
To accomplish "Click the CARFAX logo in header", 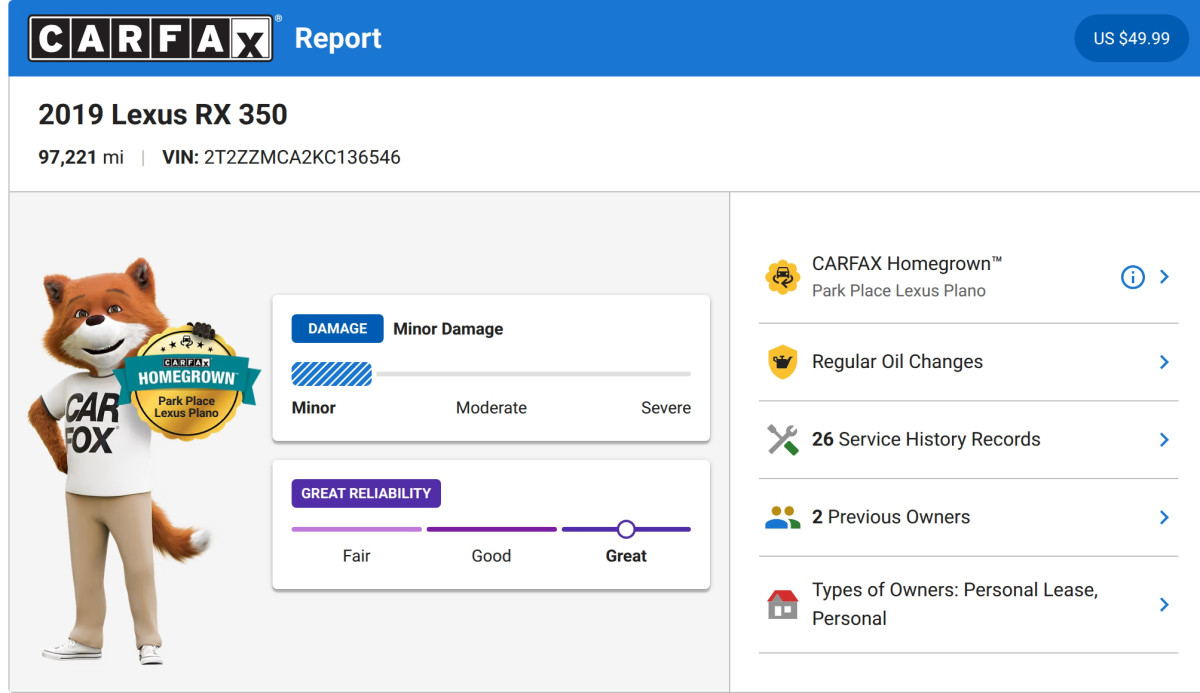I will click(150, 38).
